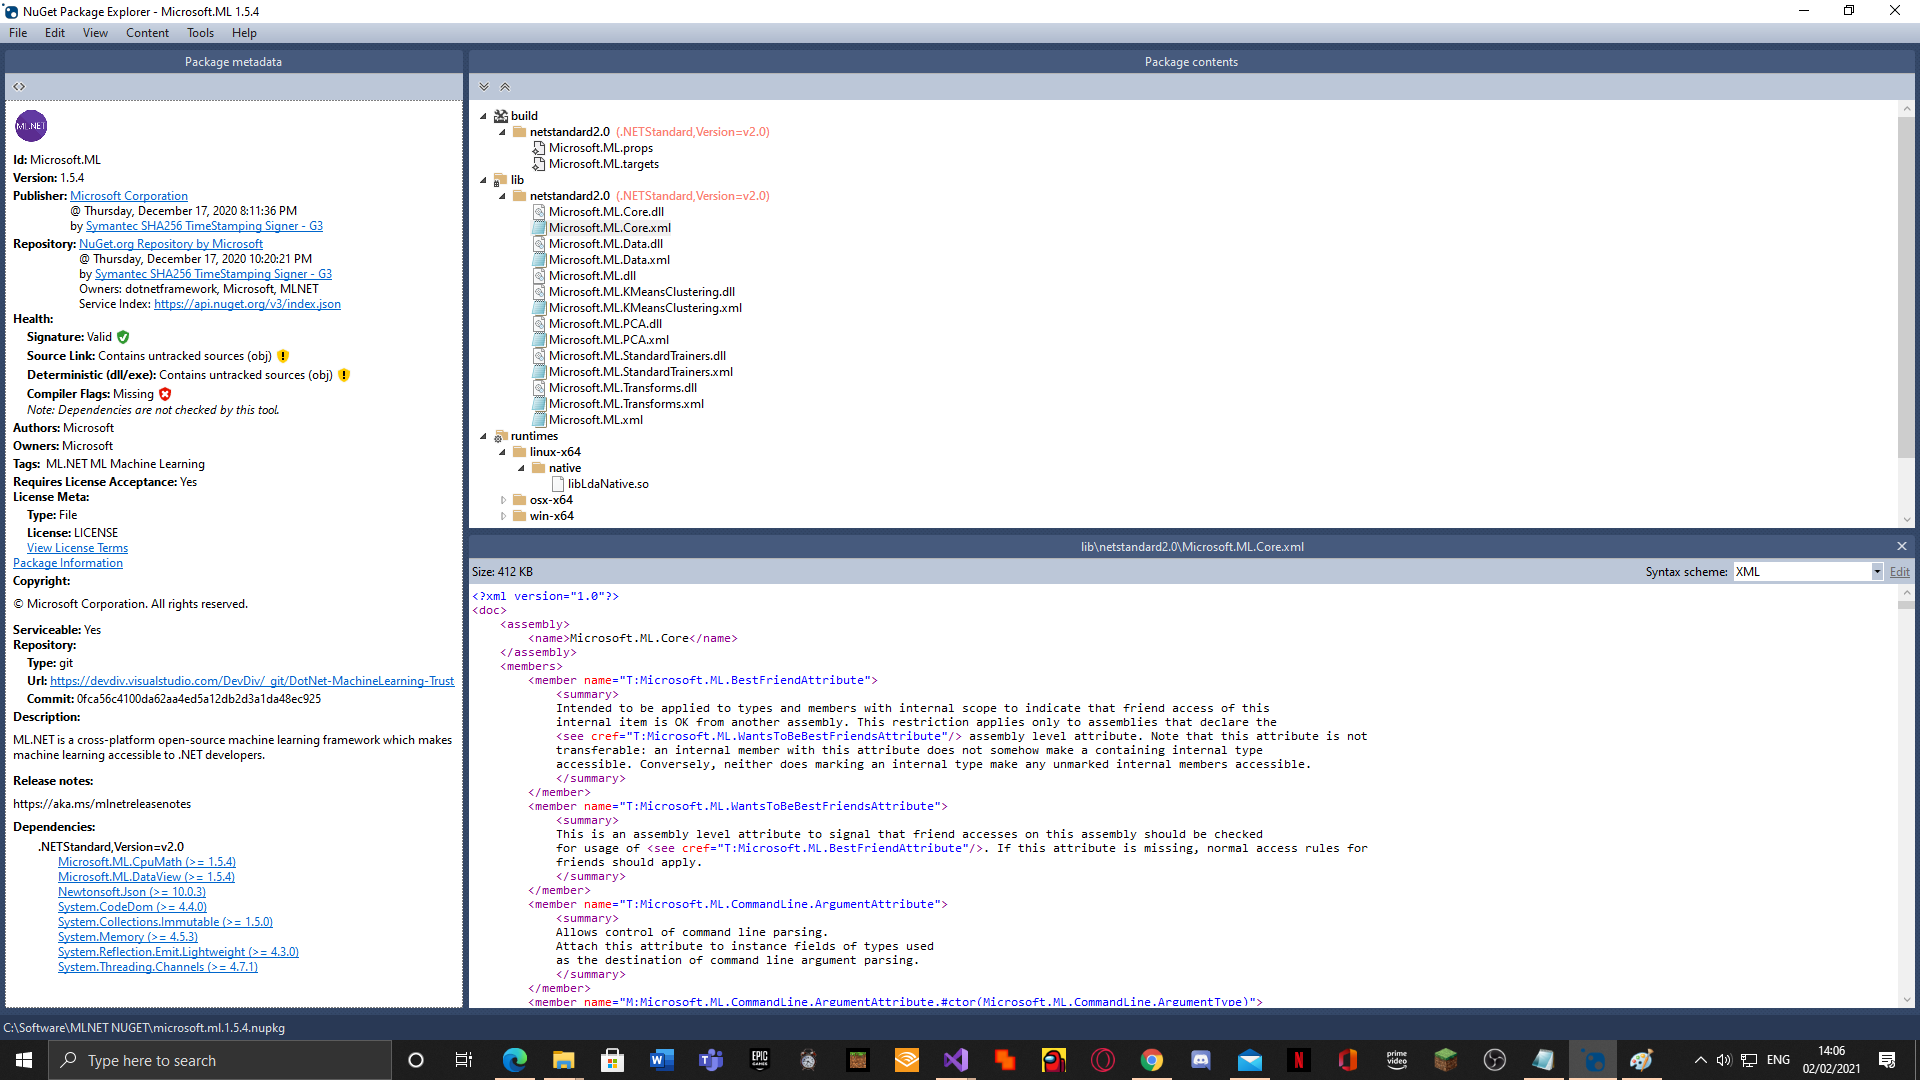Click the ML.NET package logo icon
1920x1080 pixels.
(31, 126)
